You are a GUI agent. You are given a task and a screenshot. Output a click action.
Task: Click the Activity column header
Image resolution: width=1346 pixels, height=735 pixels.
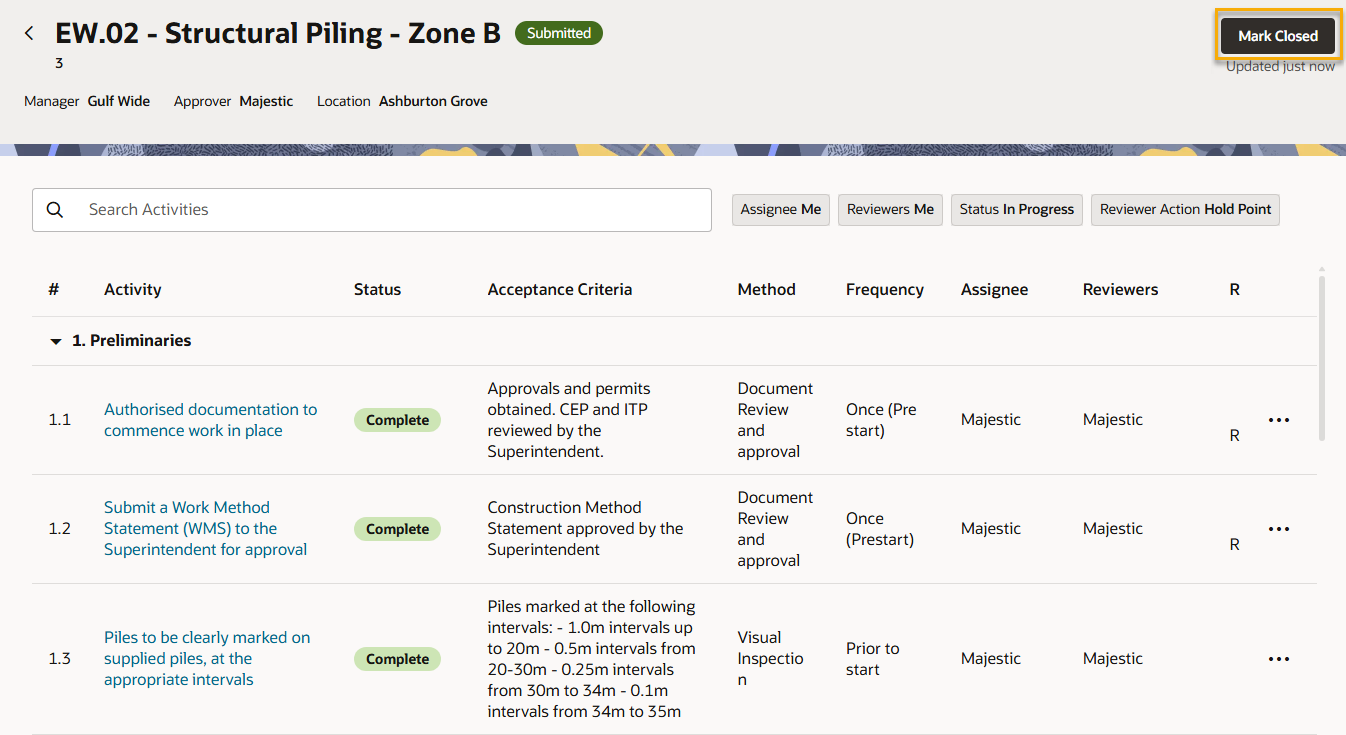[132, 290]
